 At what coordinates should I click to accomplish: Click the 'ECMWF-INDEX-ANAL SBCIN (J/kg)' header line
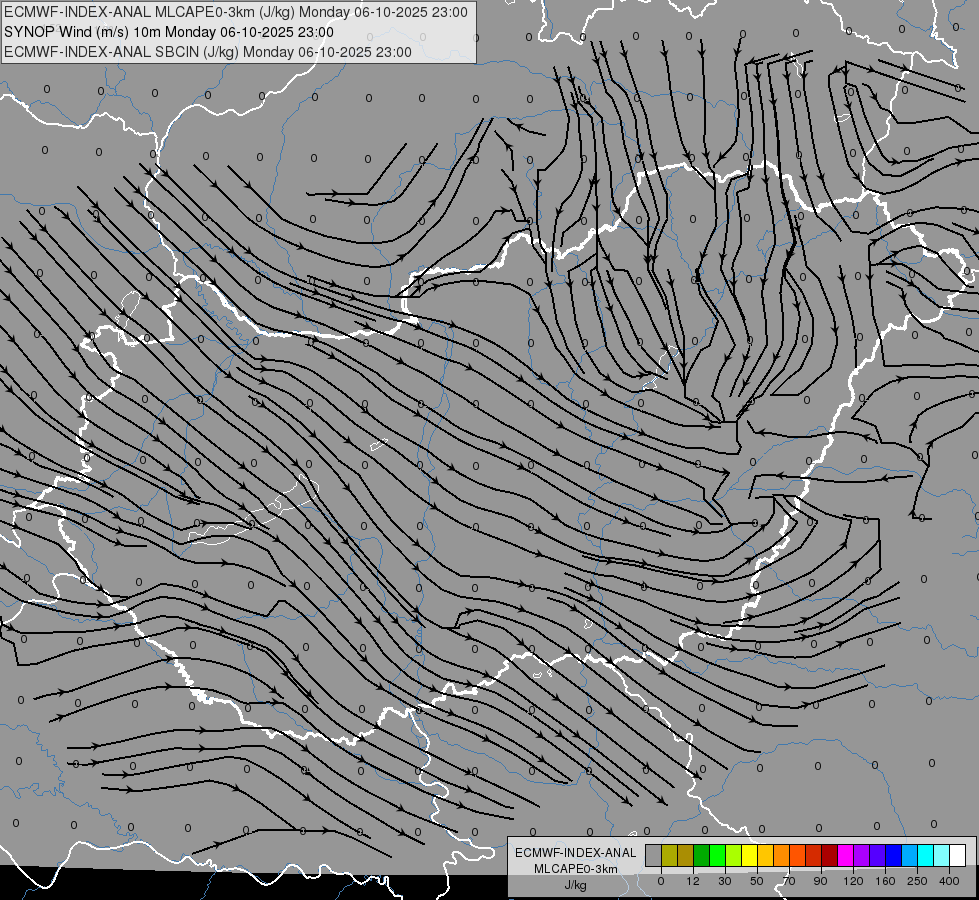[x=208, y=52]
